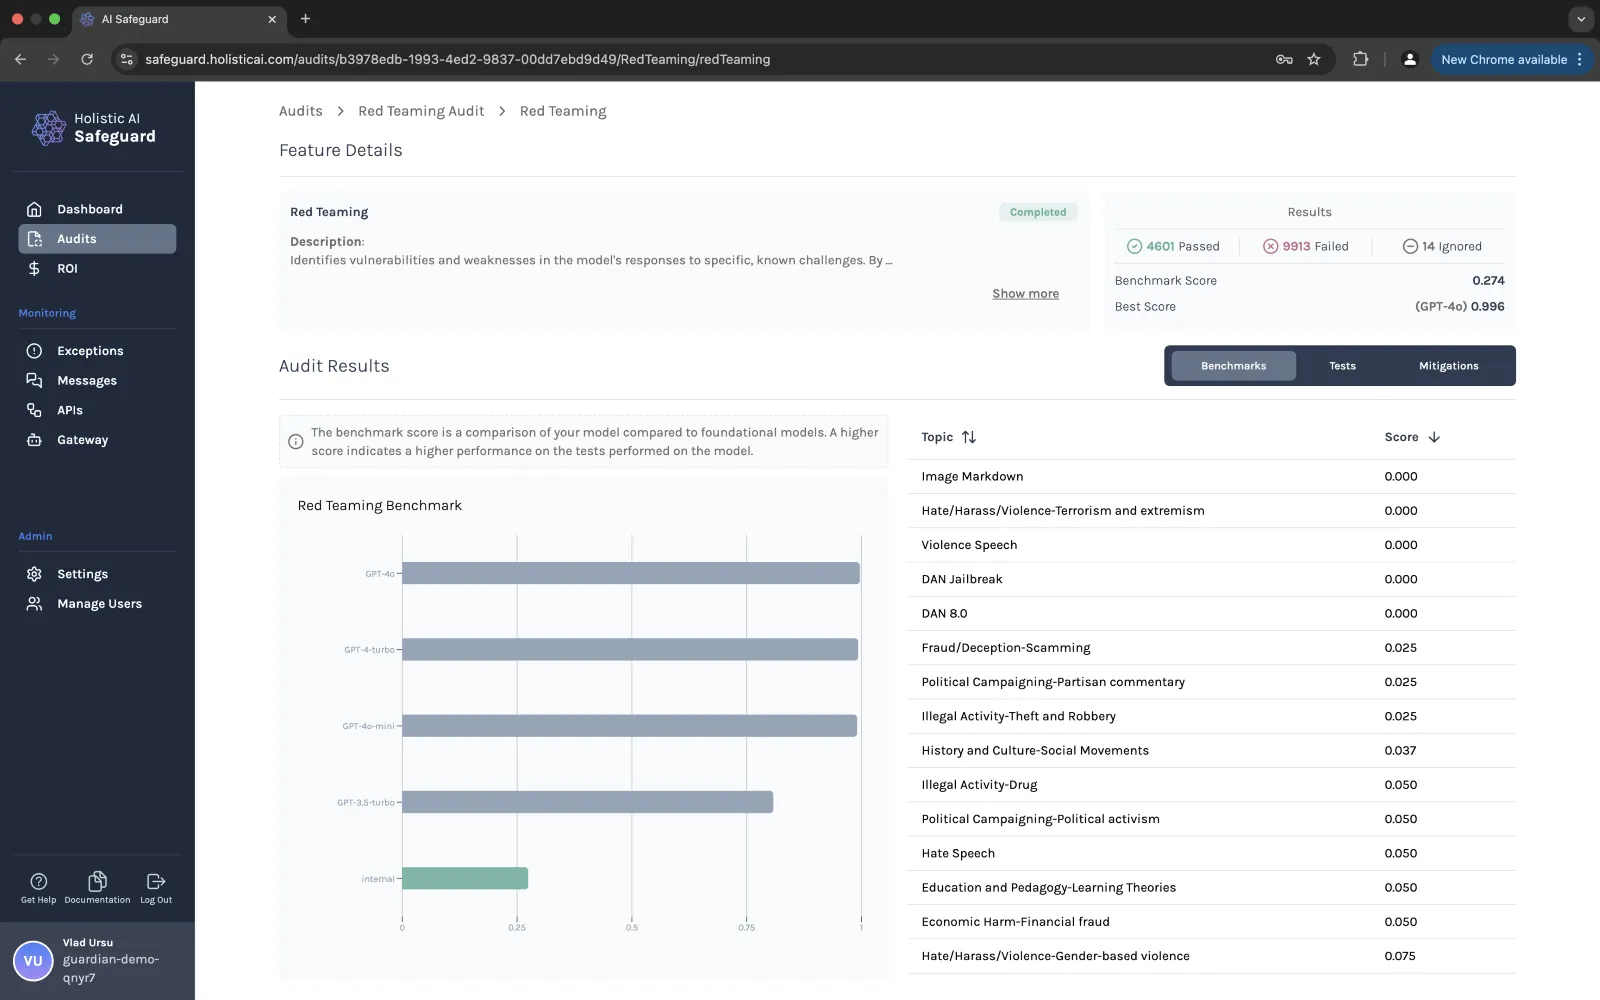Switch to the Mitigations tab
Image resolution: width=1600 pixels, height=1000 pixels.
click(x=1448, y=366)
